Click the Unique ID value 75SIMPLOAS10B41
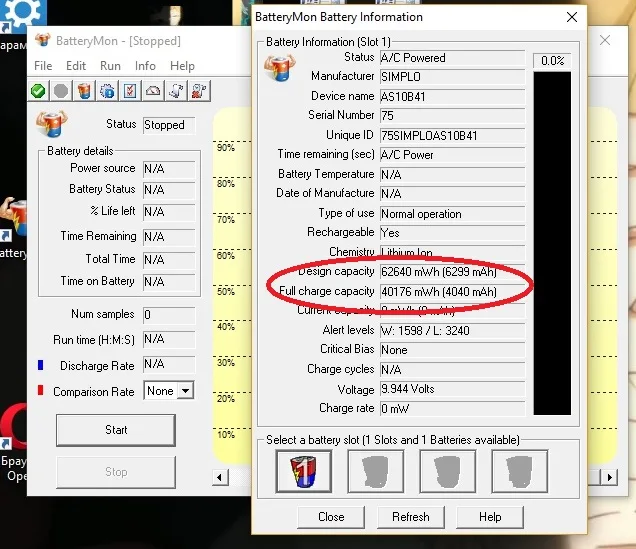 (x=452, y=135)
